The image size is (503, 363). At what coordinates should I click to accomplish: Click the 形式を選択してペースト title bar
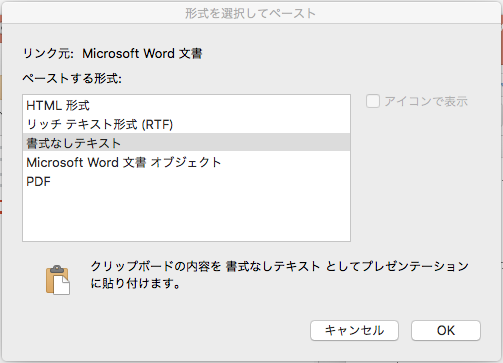[250, 13]
